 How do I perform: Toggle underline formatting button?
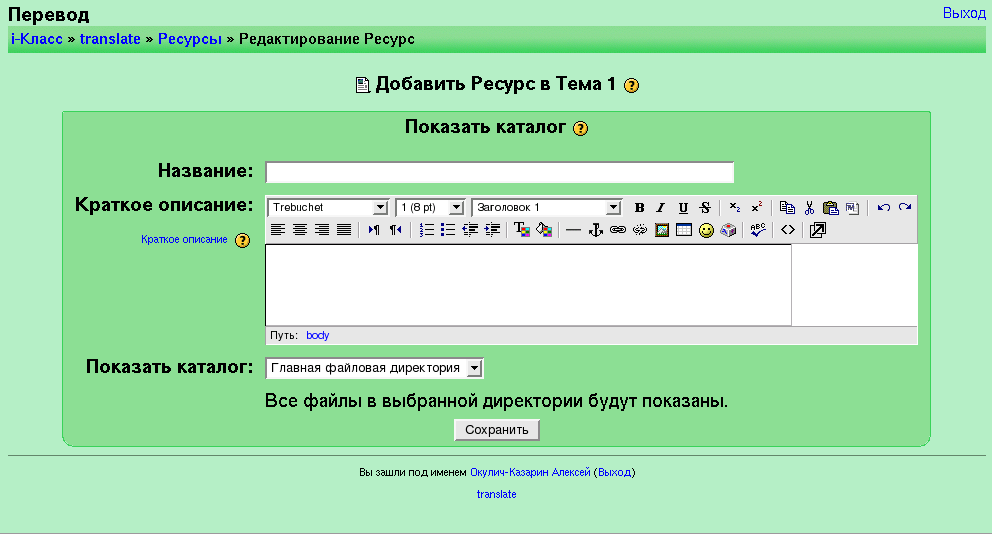(x=683, y=208)
